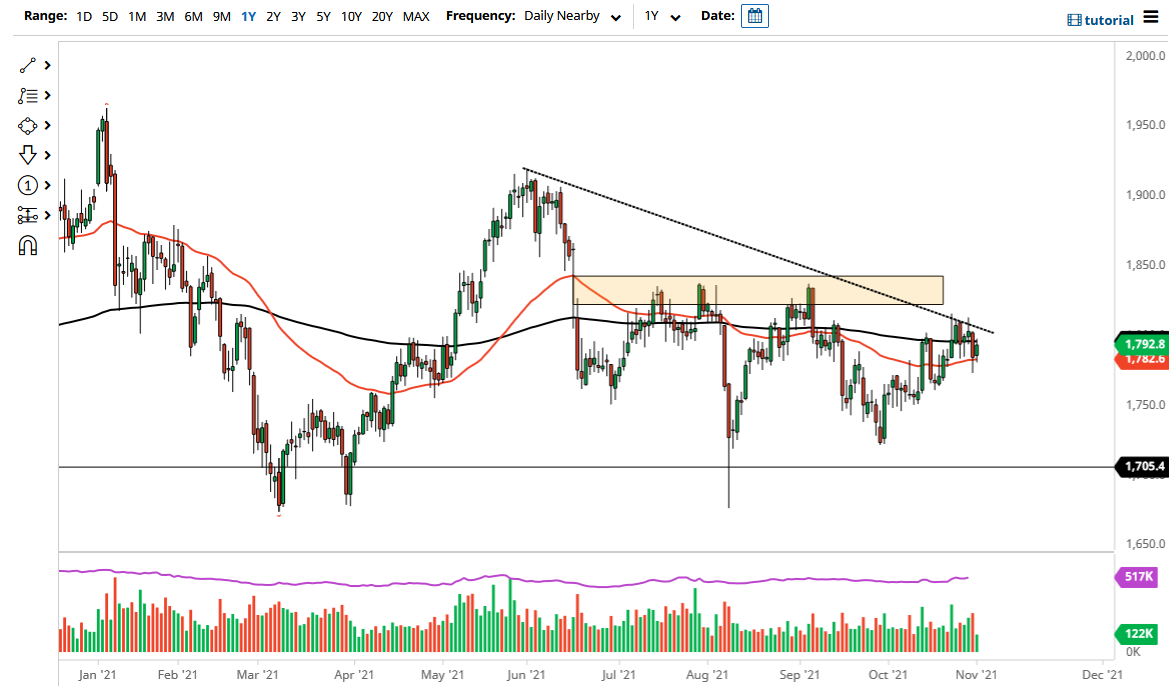Select the dotted descending trend line
The width and height of the screenshot is (1172, 698).
click(x=759, y=250)
